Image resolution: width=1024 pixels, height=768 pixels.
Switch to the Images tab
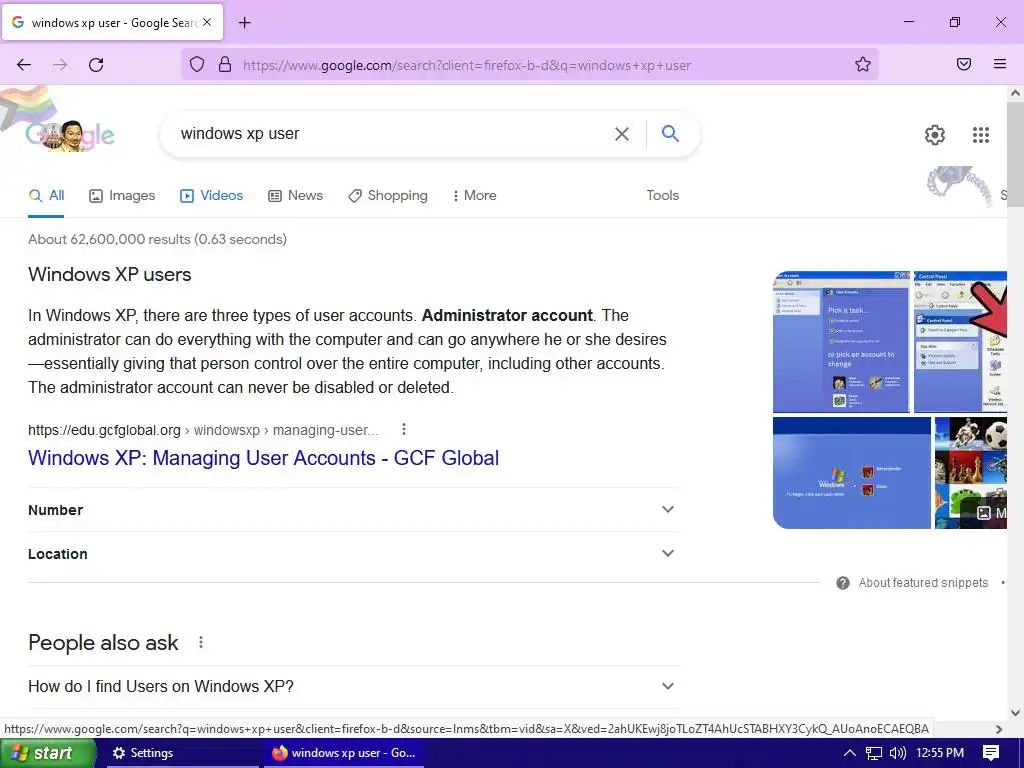point(122,195)
